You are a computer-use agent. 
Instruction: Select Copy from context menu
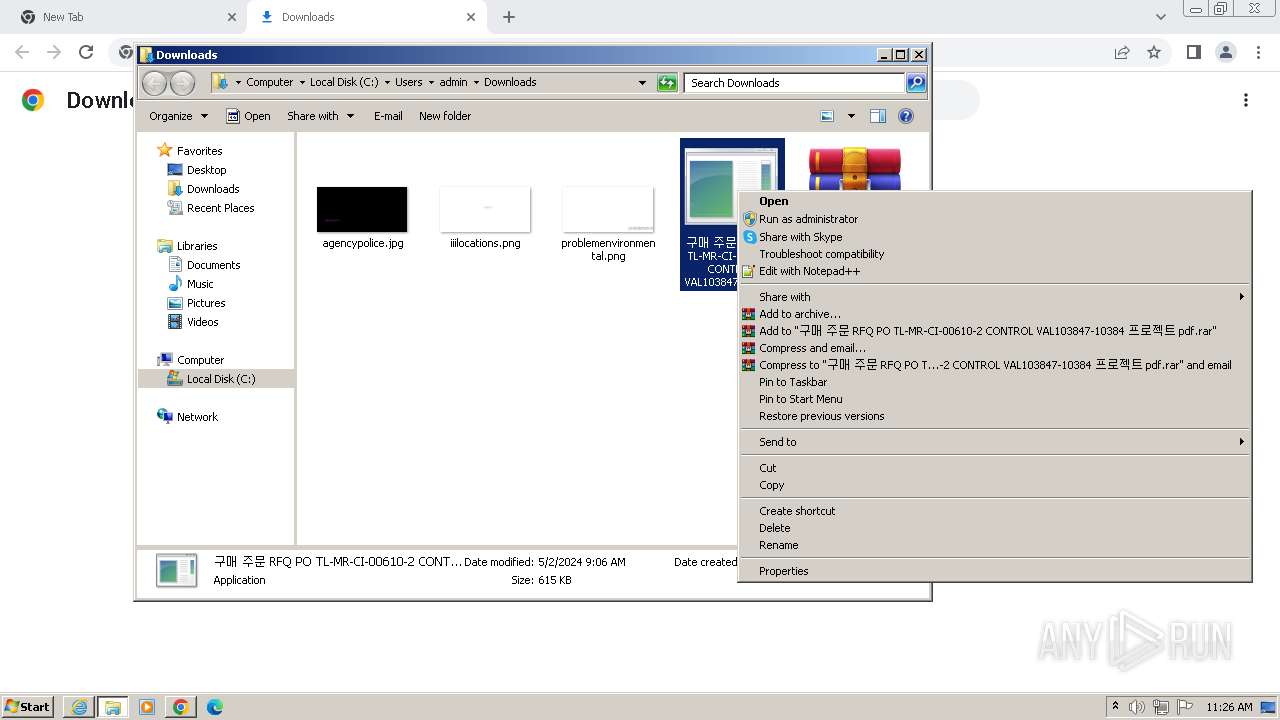pyautogui.click(x=771, y=485)
